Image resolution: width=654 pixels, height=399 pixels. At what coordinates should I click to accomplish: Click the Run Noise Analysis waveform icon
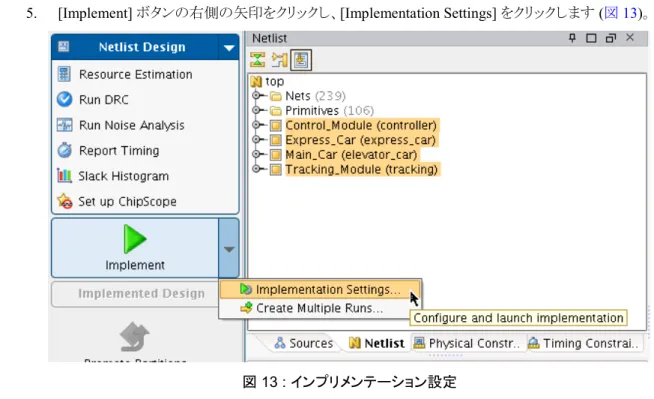point(64,125)
